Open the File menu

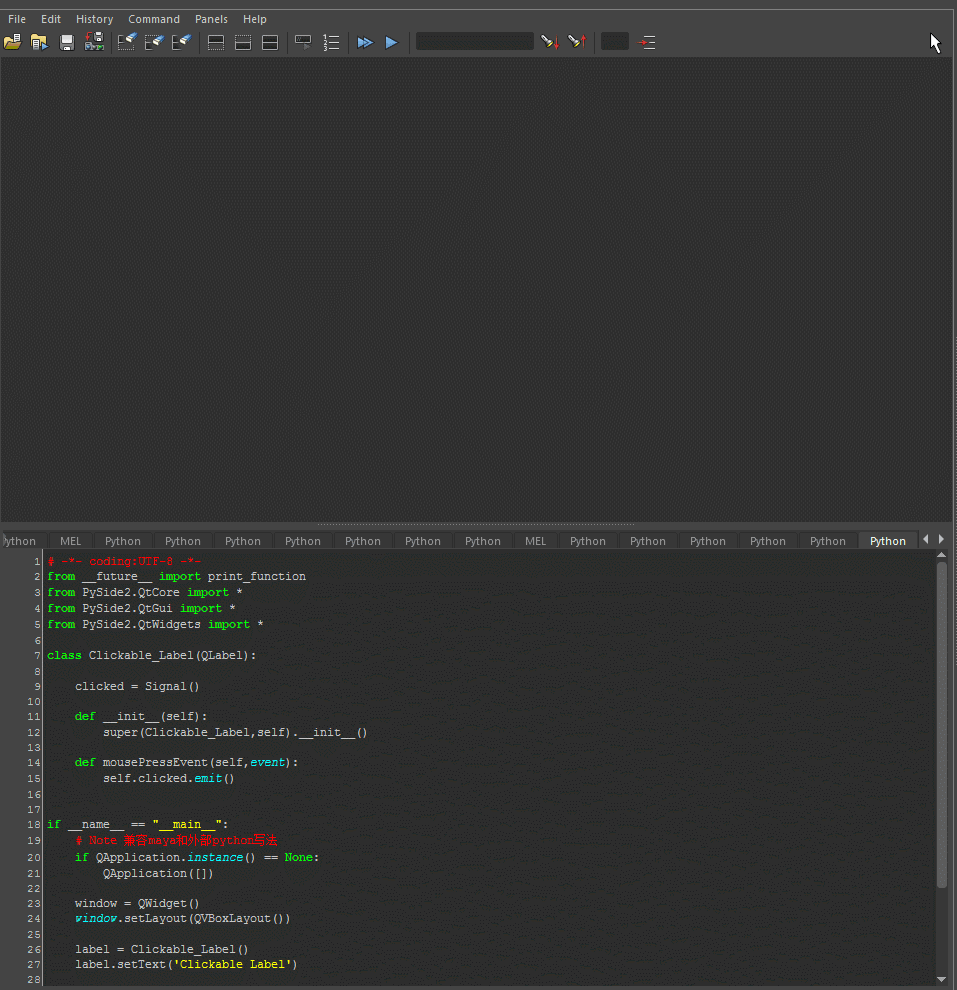pos(17,19)
